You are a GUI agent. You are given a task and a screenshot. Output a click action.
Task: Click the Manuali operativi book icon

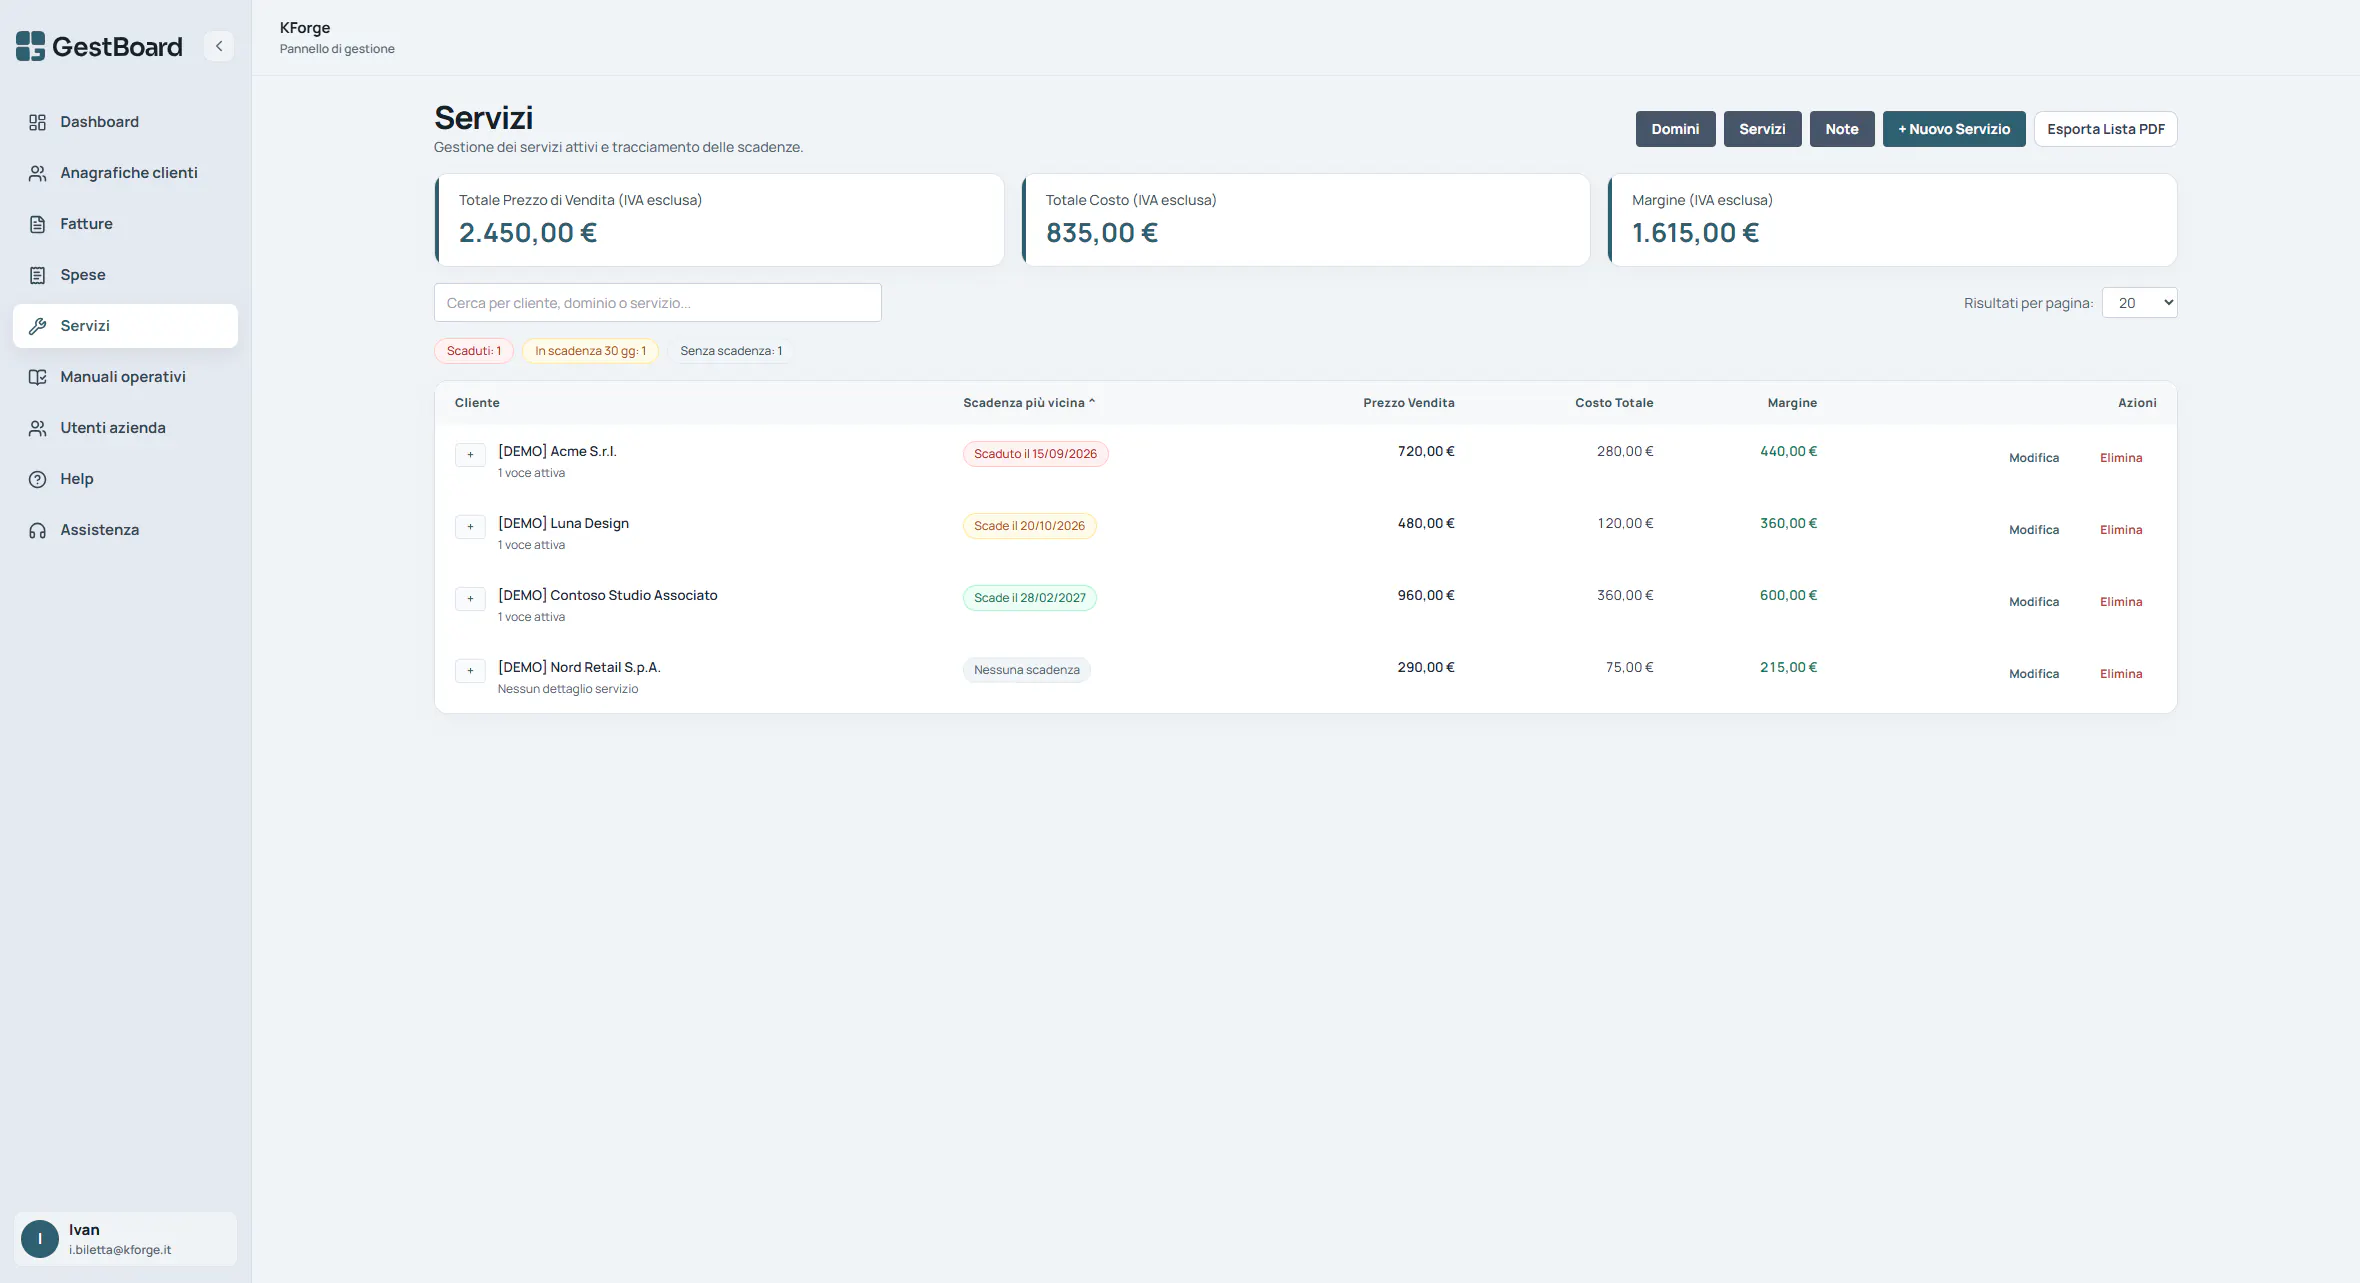[x=37, y=377]
